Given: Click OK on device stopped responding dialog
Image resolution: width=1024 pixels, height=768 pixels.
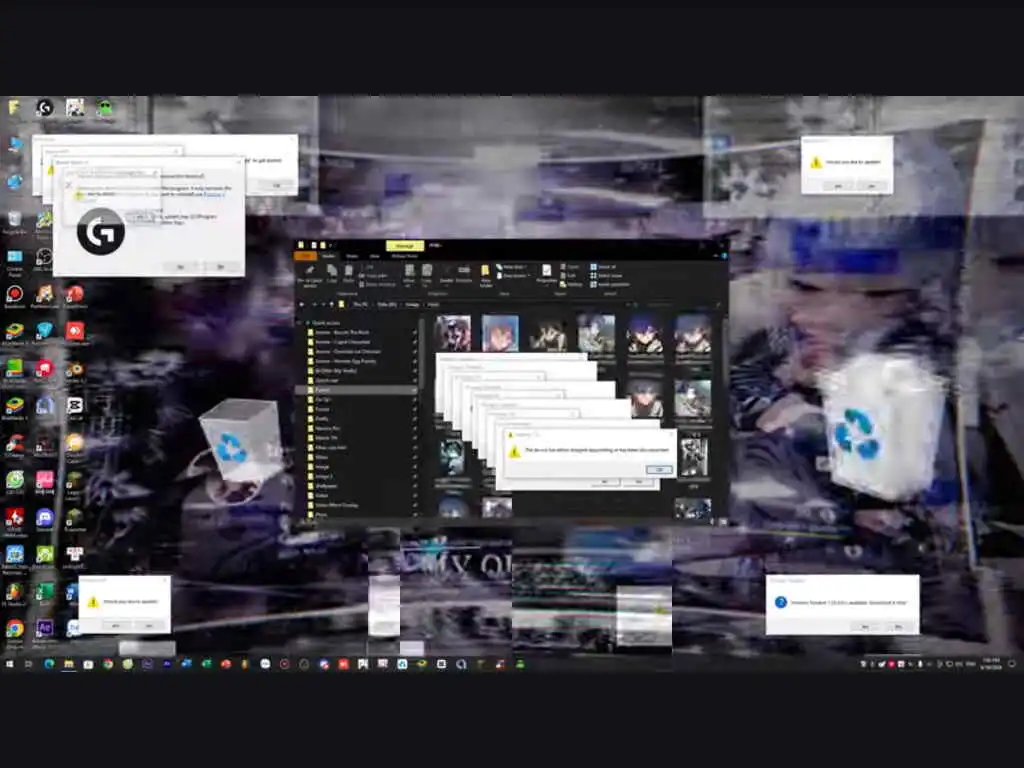Looking at the screenshot, I should 658,470.
